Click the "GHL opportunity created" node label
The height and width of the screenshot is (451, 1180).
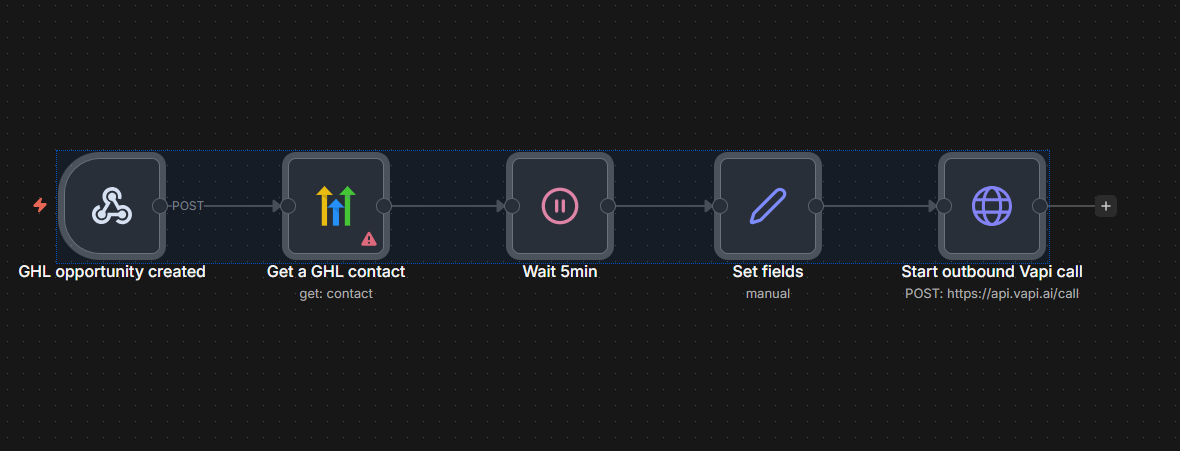point(112,271)
